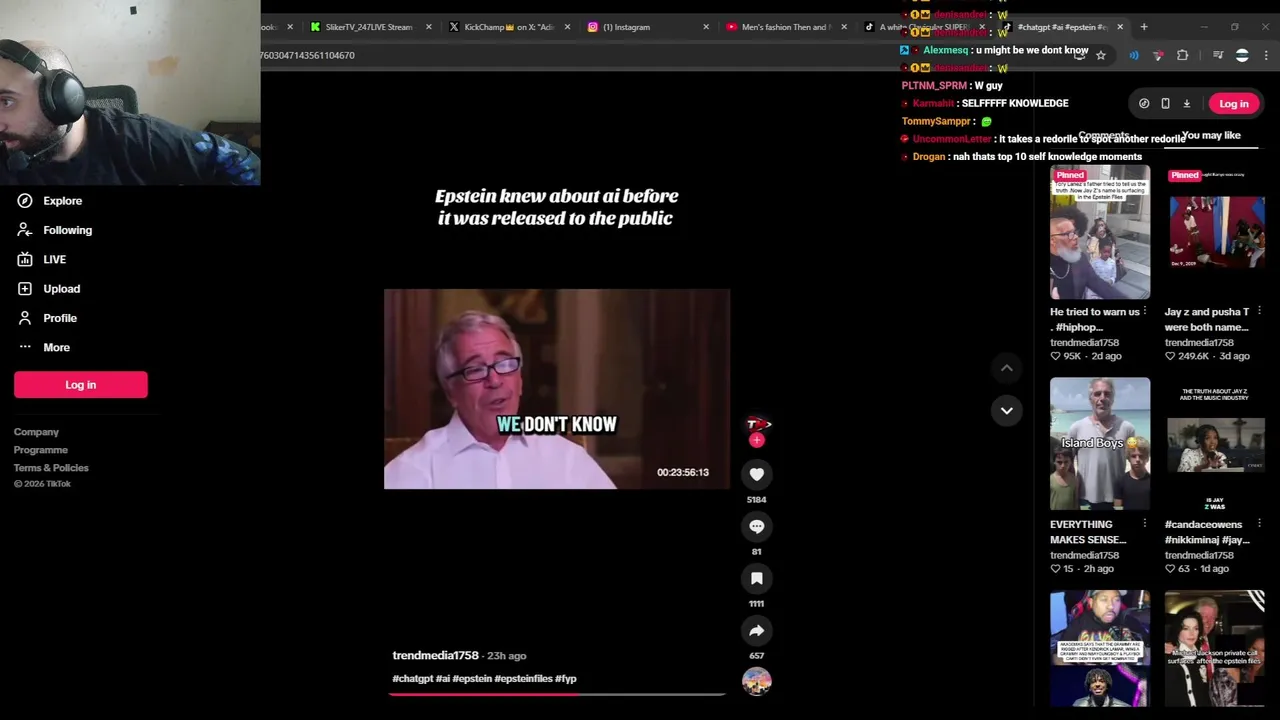Click the top-right Log in button

click(1234, 104)
